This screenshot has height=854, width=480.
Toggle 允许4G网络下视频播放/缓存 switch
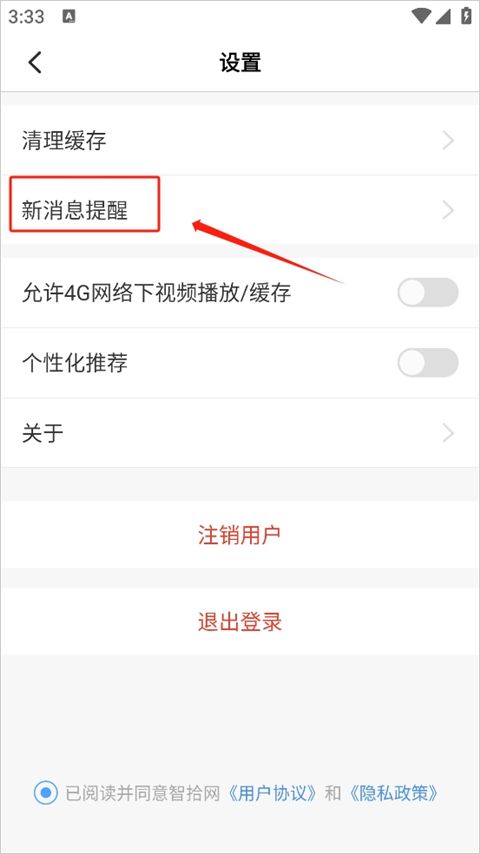point(428,292)
